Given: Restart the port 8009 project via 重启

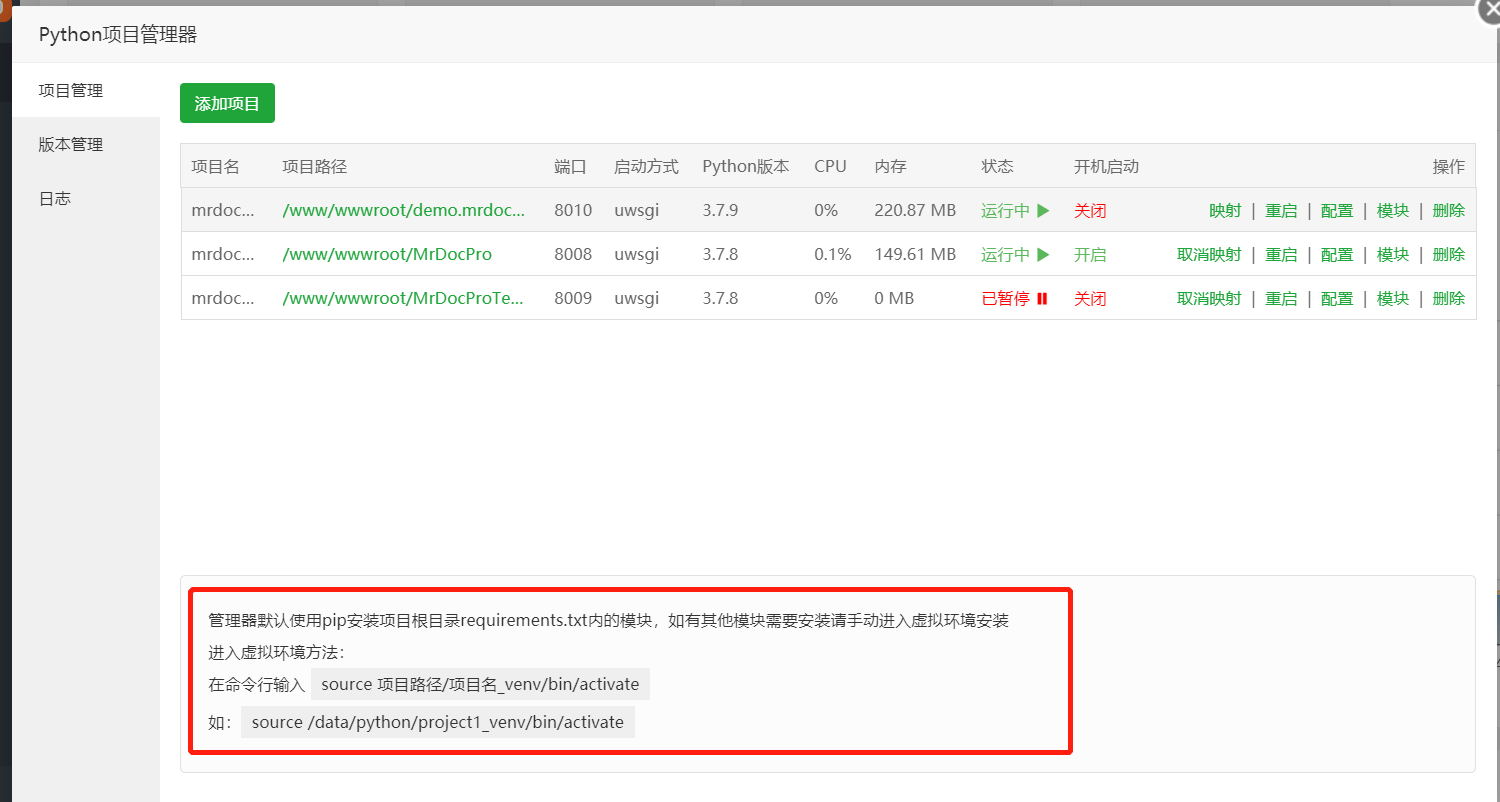Looking at the screenshot, I should [1281, 299].
